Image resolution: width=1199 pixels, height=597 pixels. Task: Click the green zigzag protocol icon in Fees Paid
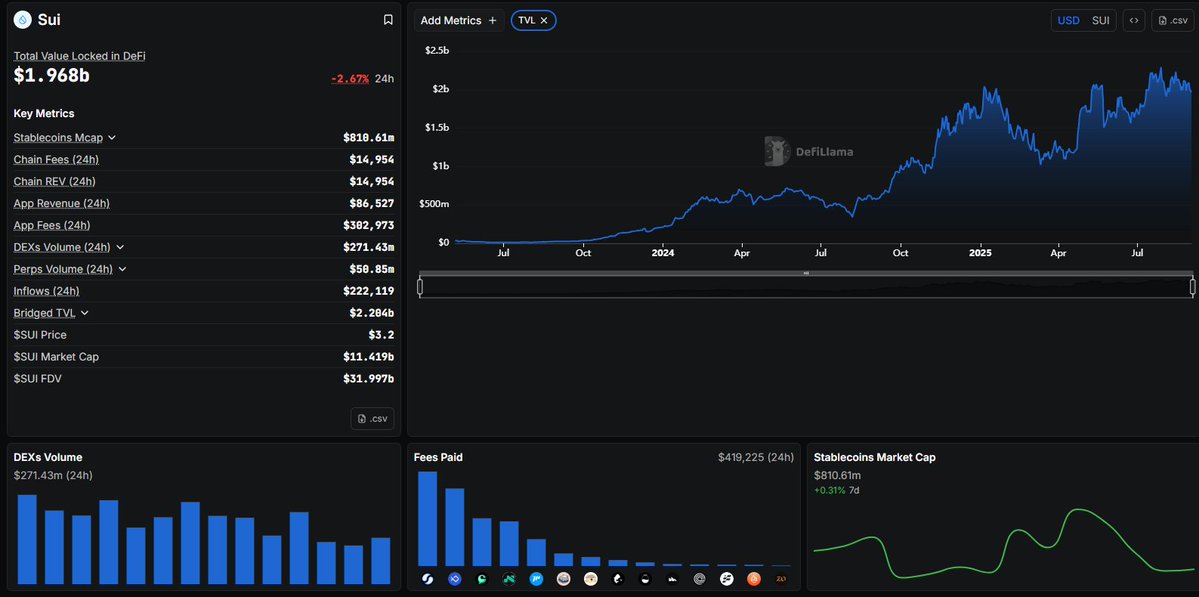click(509, 579)
